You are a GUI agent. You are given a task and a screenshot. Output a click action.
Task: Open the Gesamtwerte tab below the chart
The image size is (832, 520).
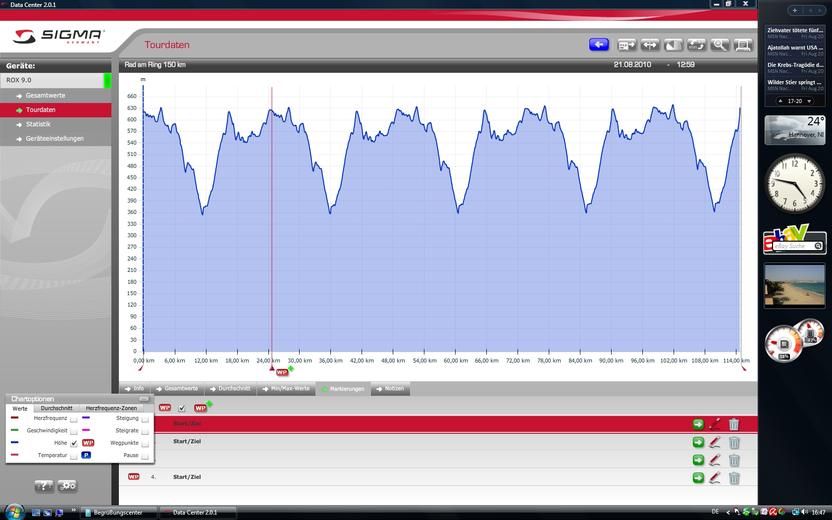(177, 389)
